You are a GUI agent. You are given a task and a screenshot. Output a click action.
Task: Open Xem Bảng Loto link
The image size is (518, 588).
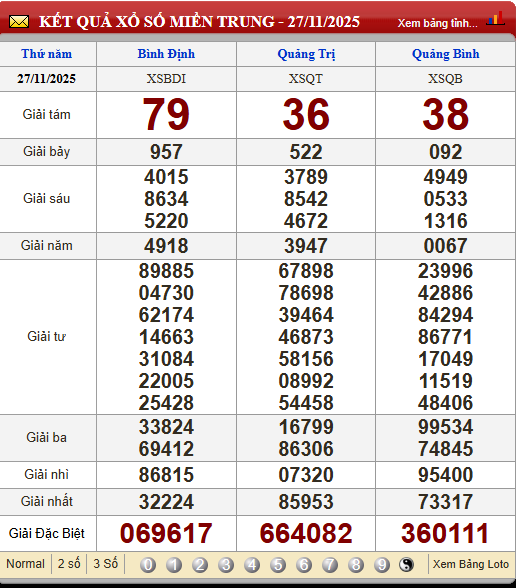tap(471, 564)
